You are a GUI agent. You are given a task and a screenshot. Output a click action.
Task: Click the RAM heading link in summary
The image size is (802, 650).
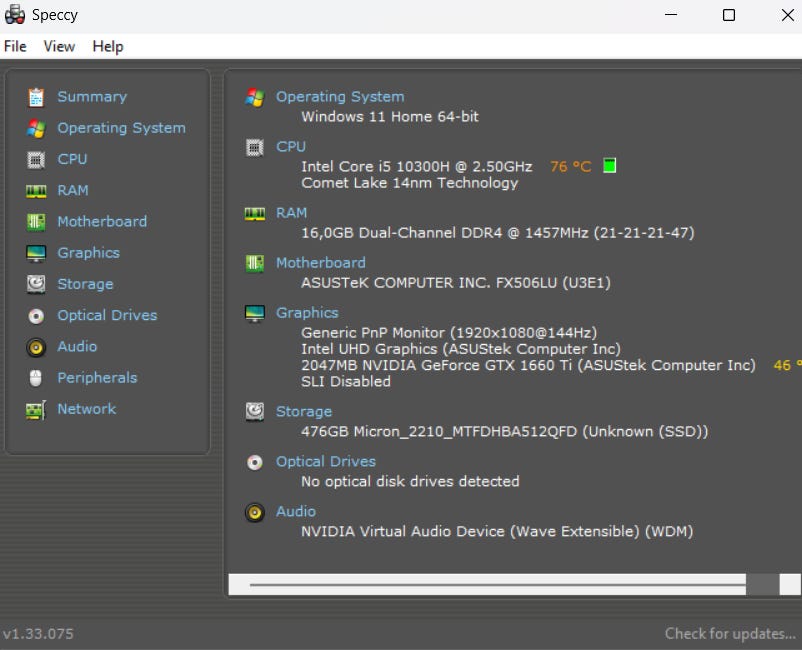(x=292, y=213)
